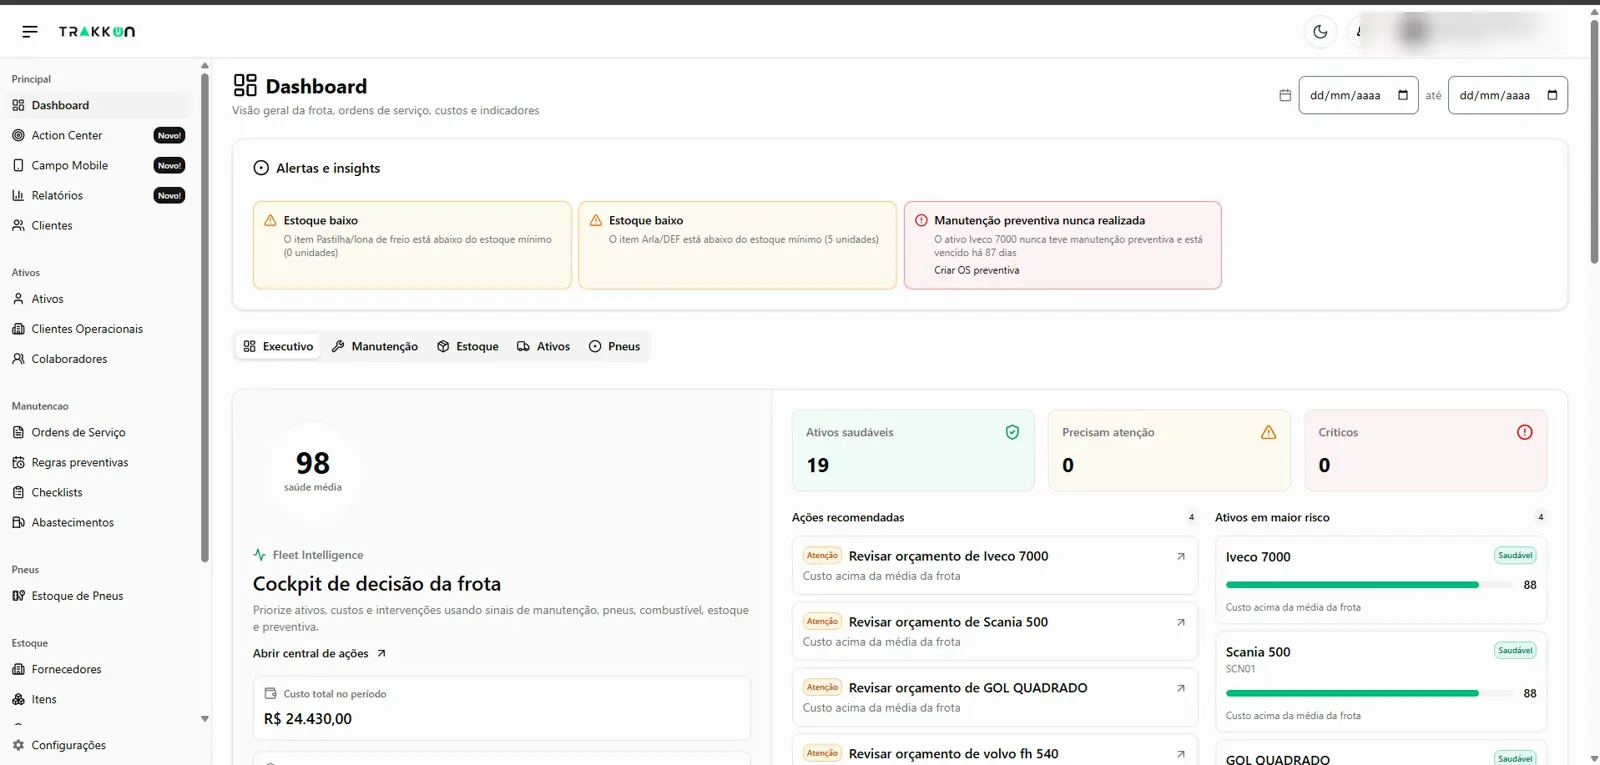Click the 'Criar OS preventiva' link
The image size is (1600, 765).
pos(977,270)
